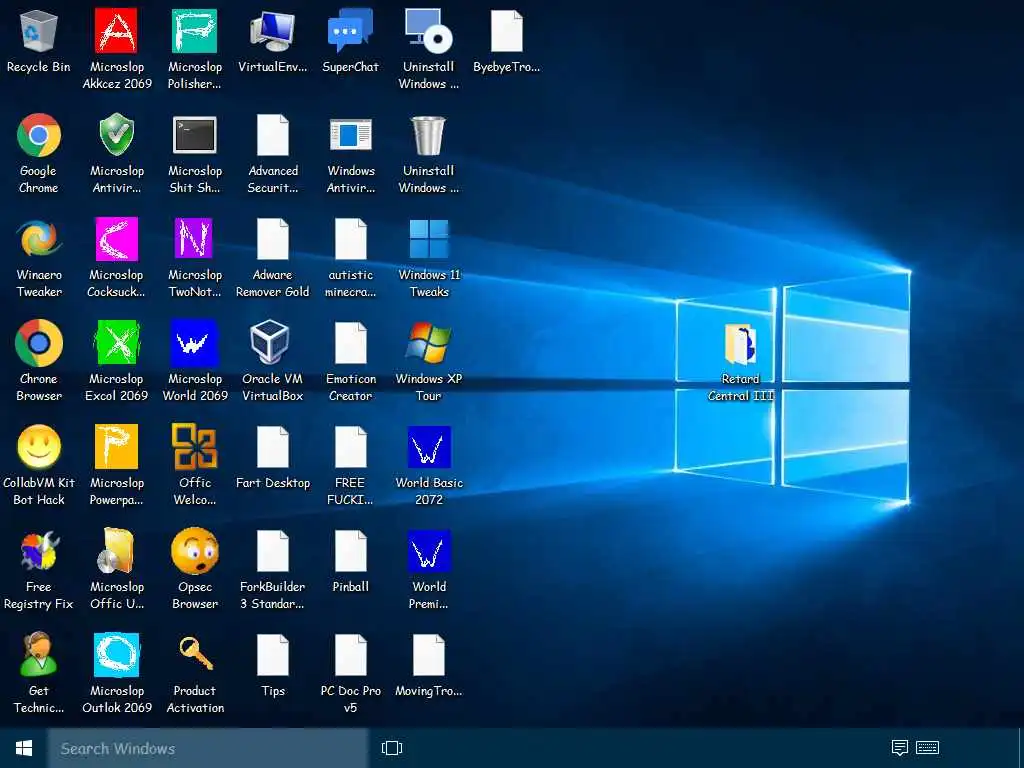Open the Windows Start button
This screenshot has width=1024, height=768.
pyautogui.click(x=24, y=748)
